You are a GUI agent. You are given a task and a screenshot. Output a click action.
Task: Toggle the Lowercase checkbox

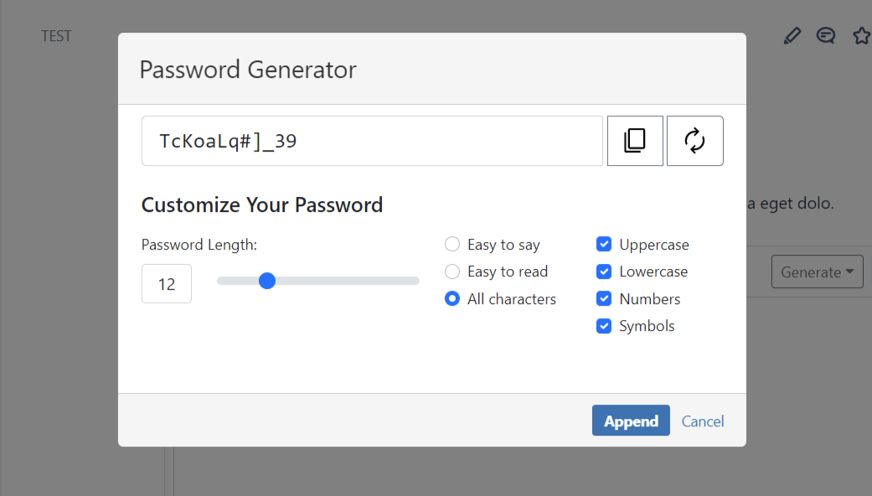click(x=604, y=272)
